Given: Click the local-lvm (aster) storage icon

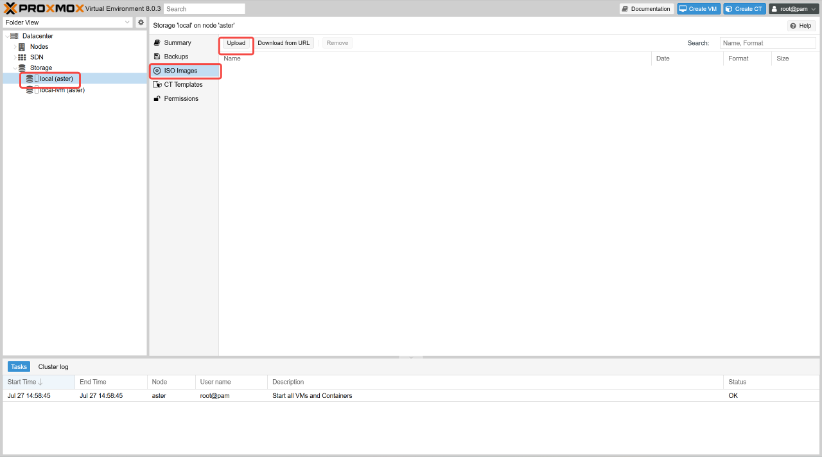Looking at the screenshot, I should (x=30, y=90).
